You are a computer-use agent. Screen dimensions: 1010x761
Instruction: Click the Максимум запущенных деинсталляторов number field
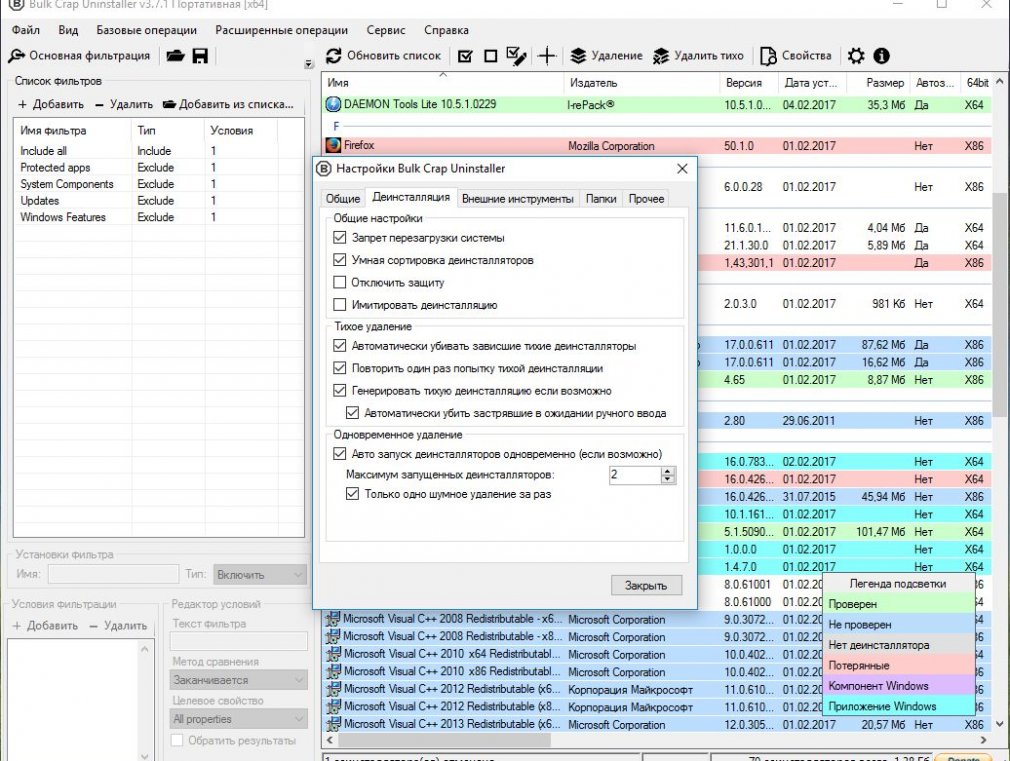(635, 475)
